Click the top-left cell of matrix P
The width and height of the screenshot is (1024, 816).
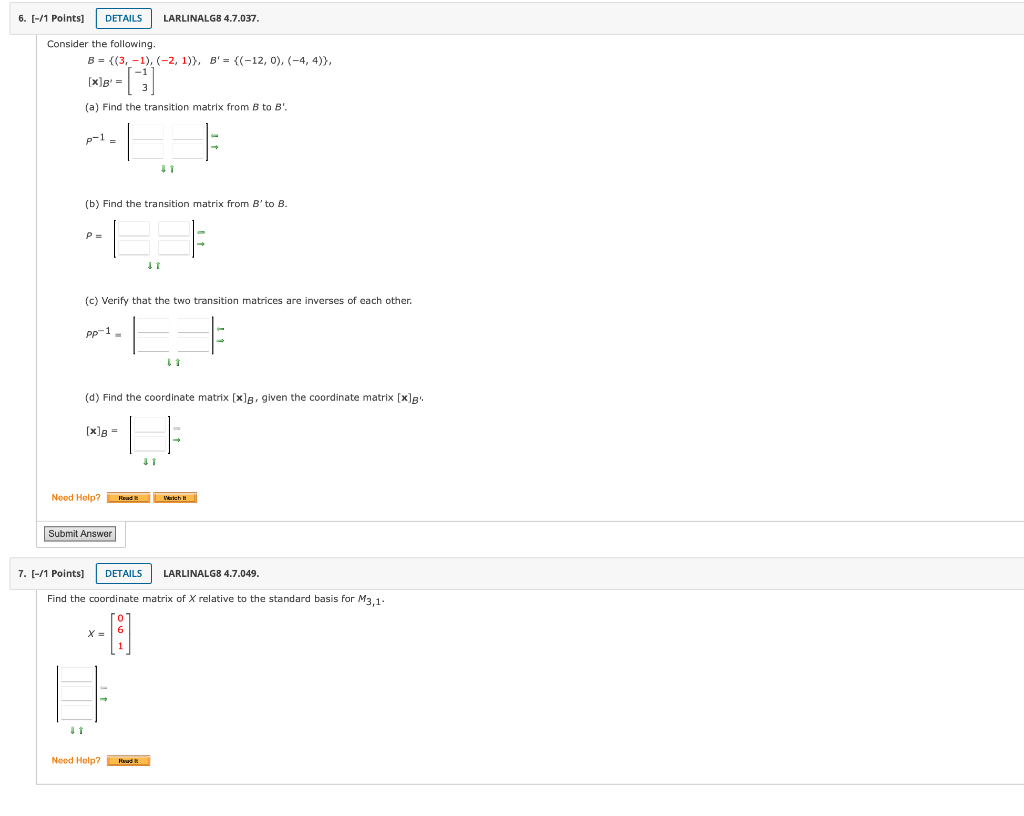coord(134,228)
